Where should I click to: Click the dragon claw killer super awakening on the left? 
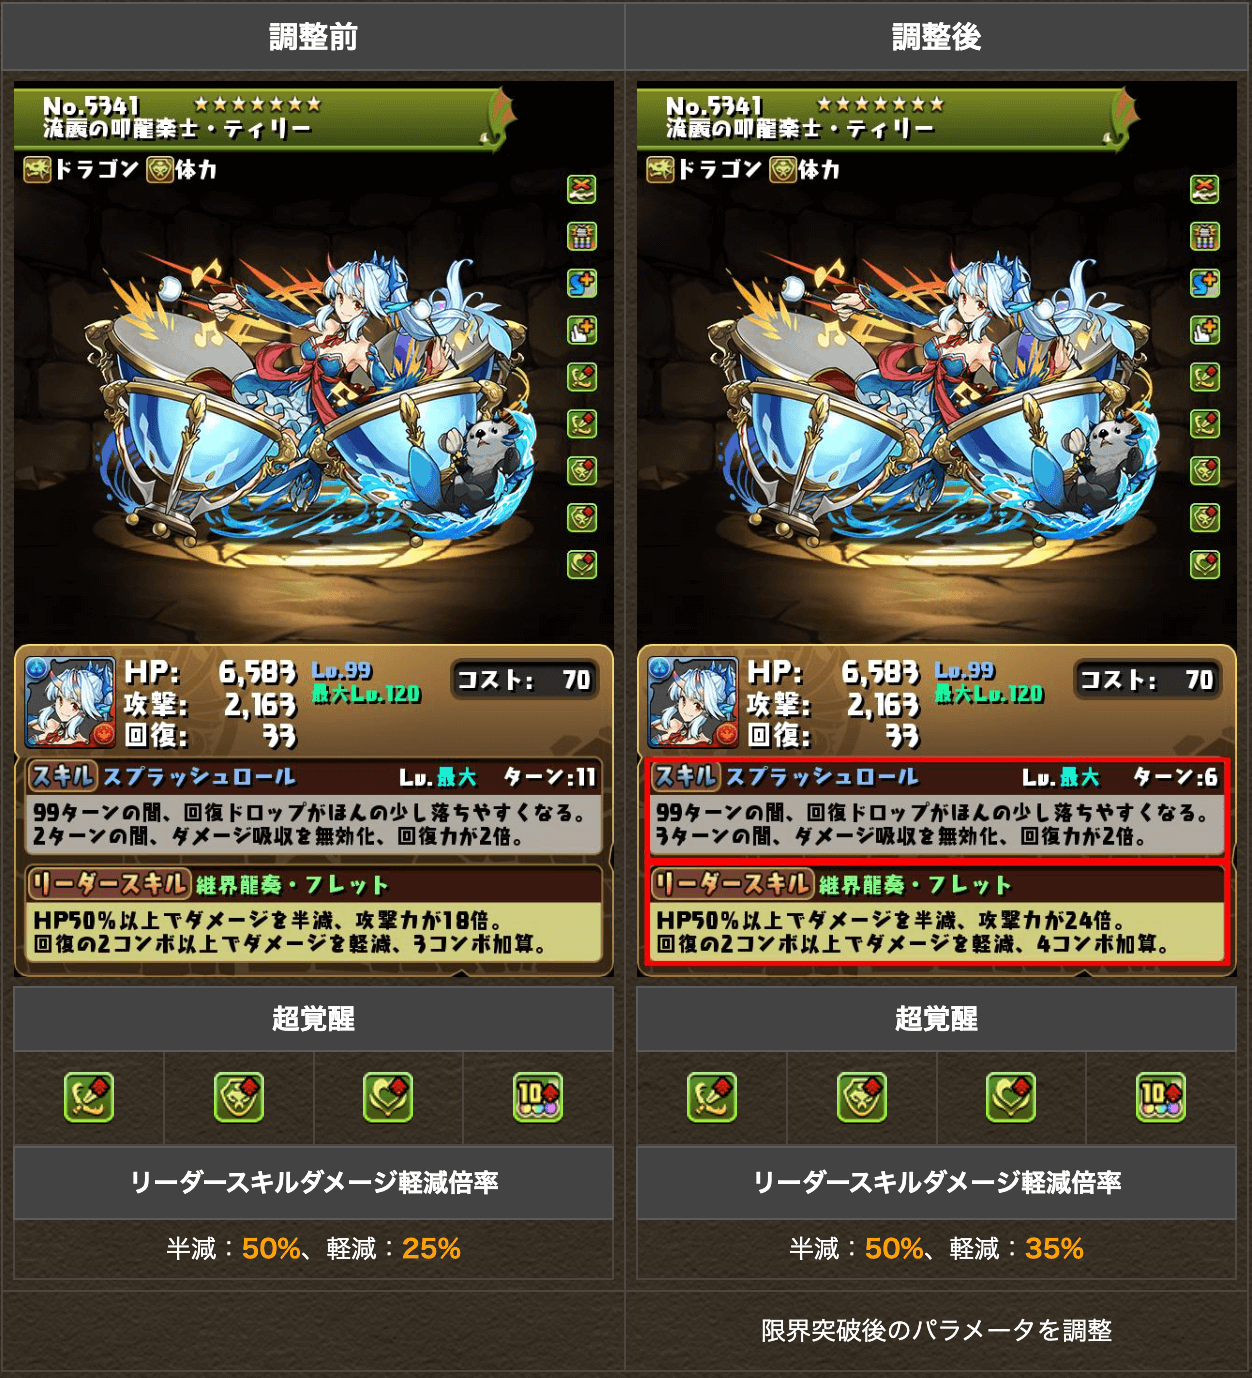point(89,1098)
